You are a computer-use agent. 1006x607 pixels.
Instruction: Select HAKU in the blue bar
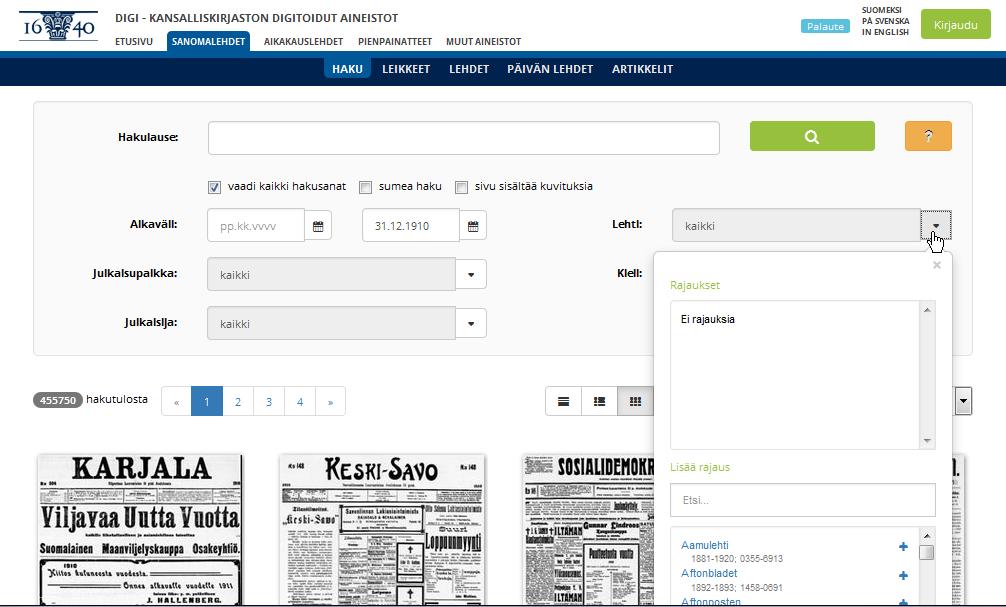[347, 69]
